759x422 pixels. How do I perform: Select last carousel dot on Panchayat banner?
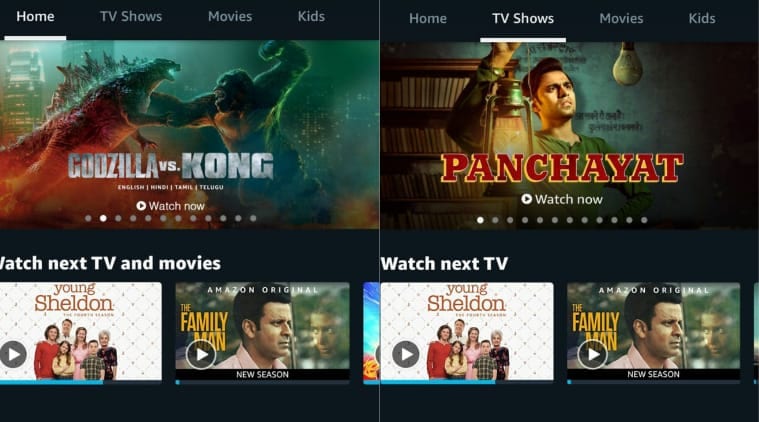(644, 220)
